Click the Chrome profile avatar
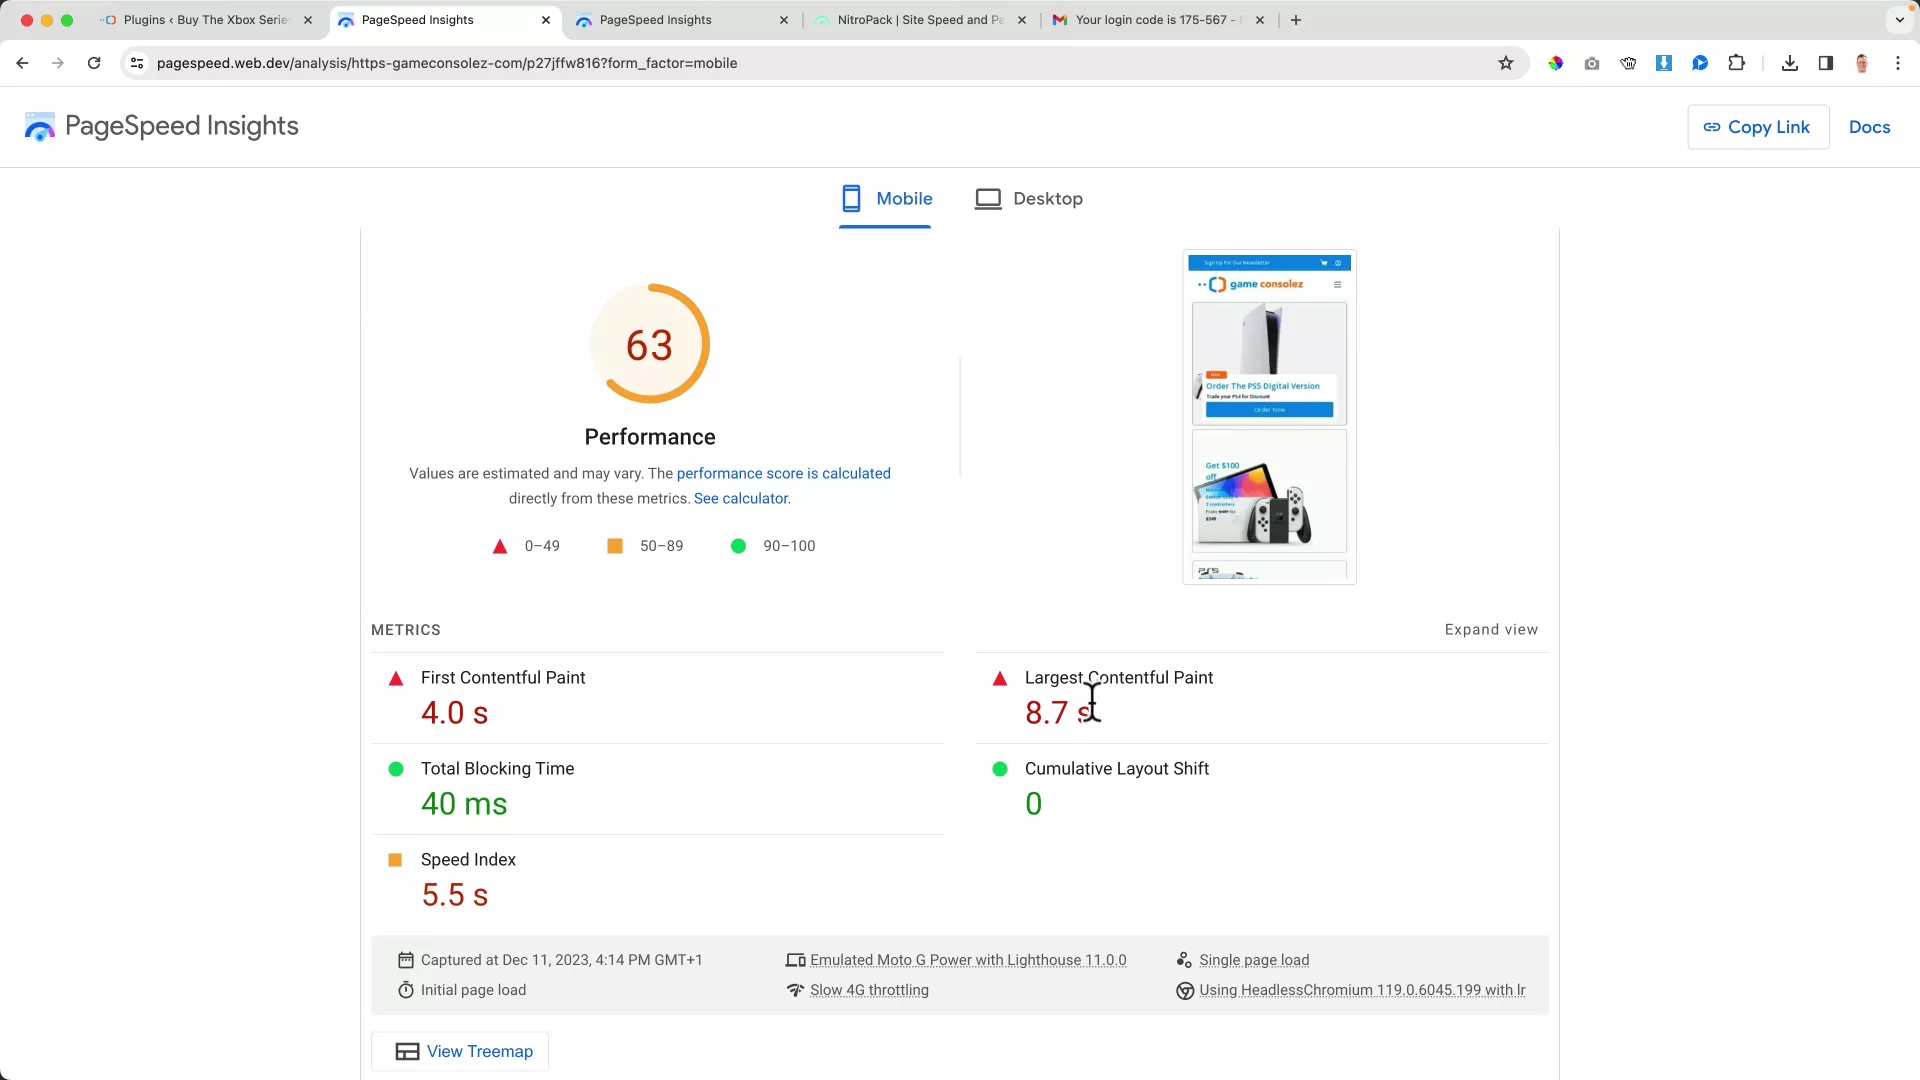 point(1861,63)
